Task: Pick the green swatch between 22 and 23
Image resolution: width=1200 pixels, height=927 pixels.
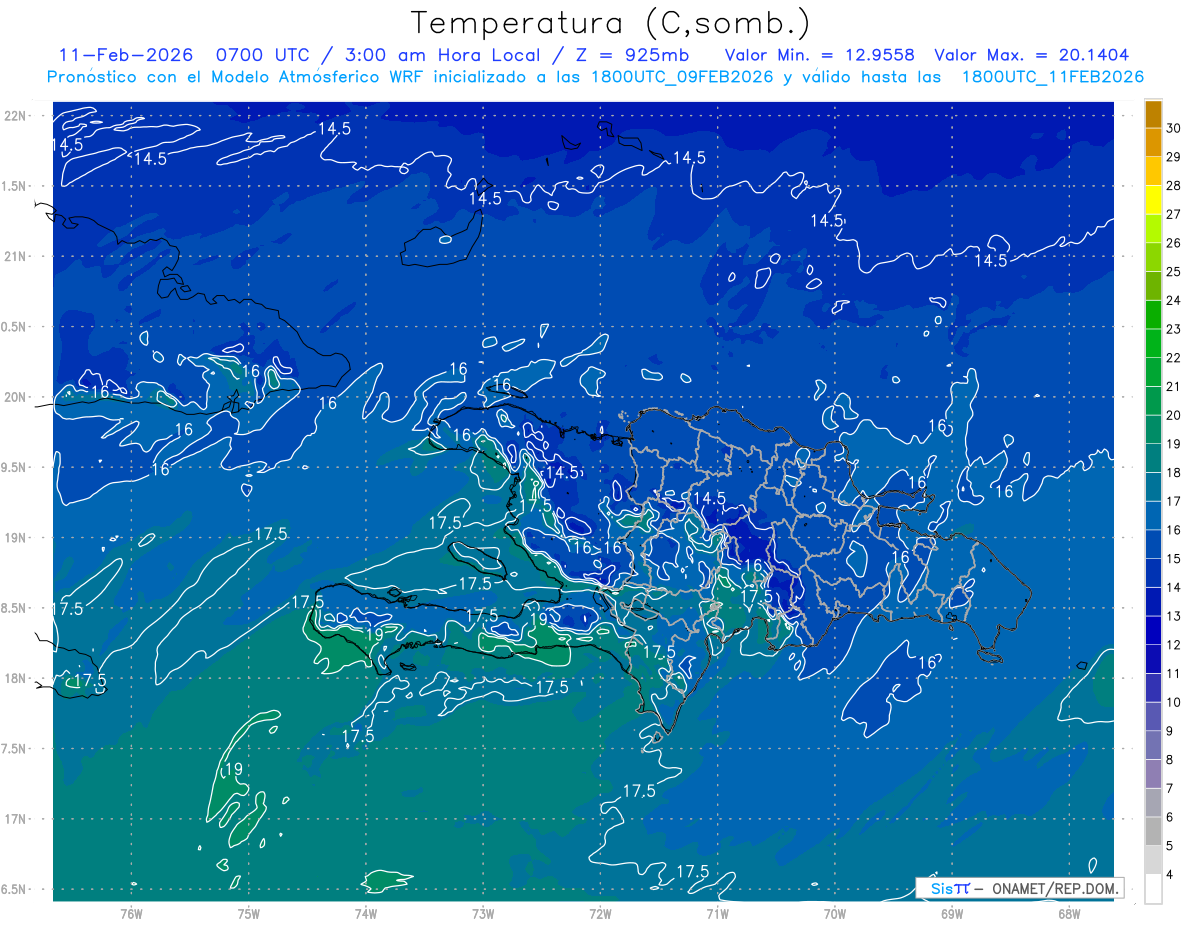Action: (1153, 344)
